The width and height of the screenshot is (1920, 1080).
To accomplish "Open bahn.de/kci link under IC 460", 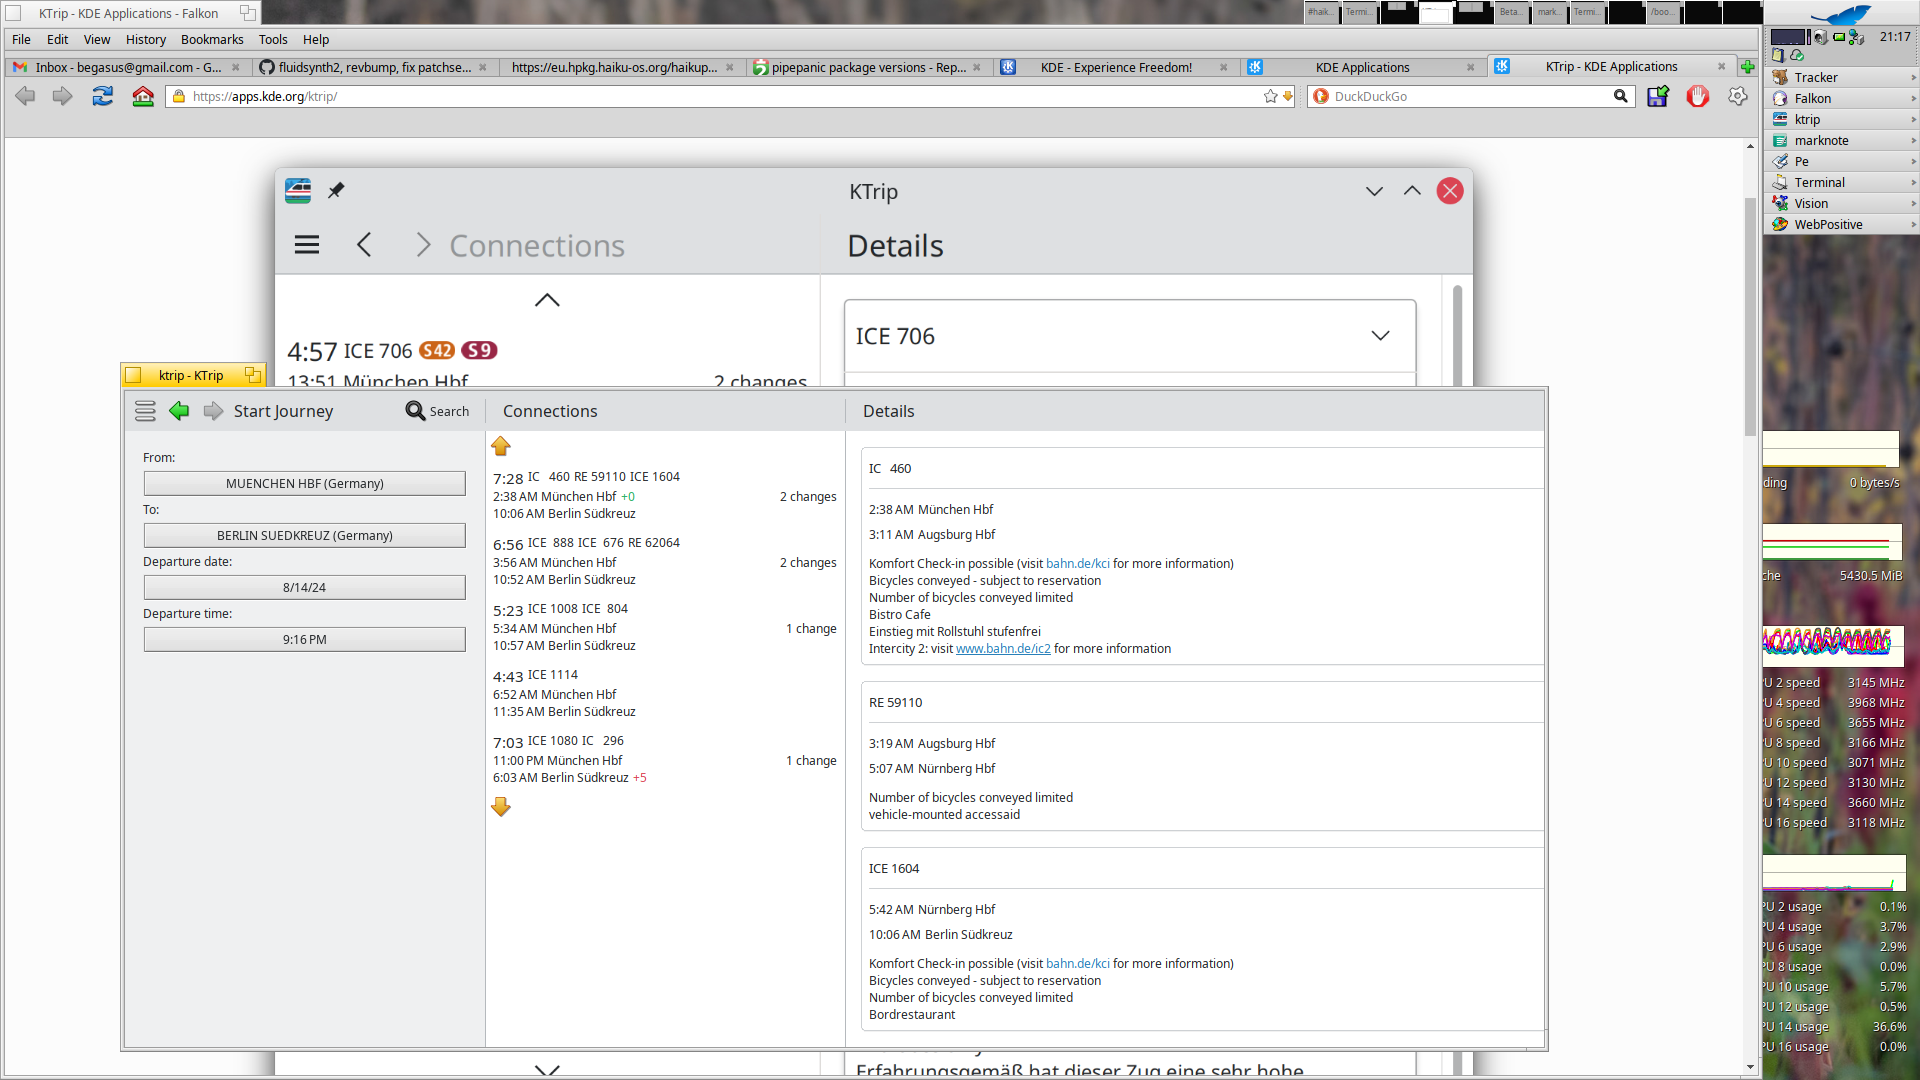I will click(x=1077, y=563).
